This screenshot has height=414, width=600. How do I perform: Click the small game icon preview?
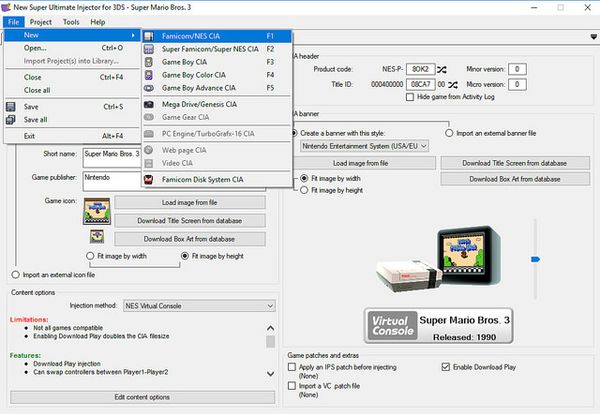click(97, 236)
